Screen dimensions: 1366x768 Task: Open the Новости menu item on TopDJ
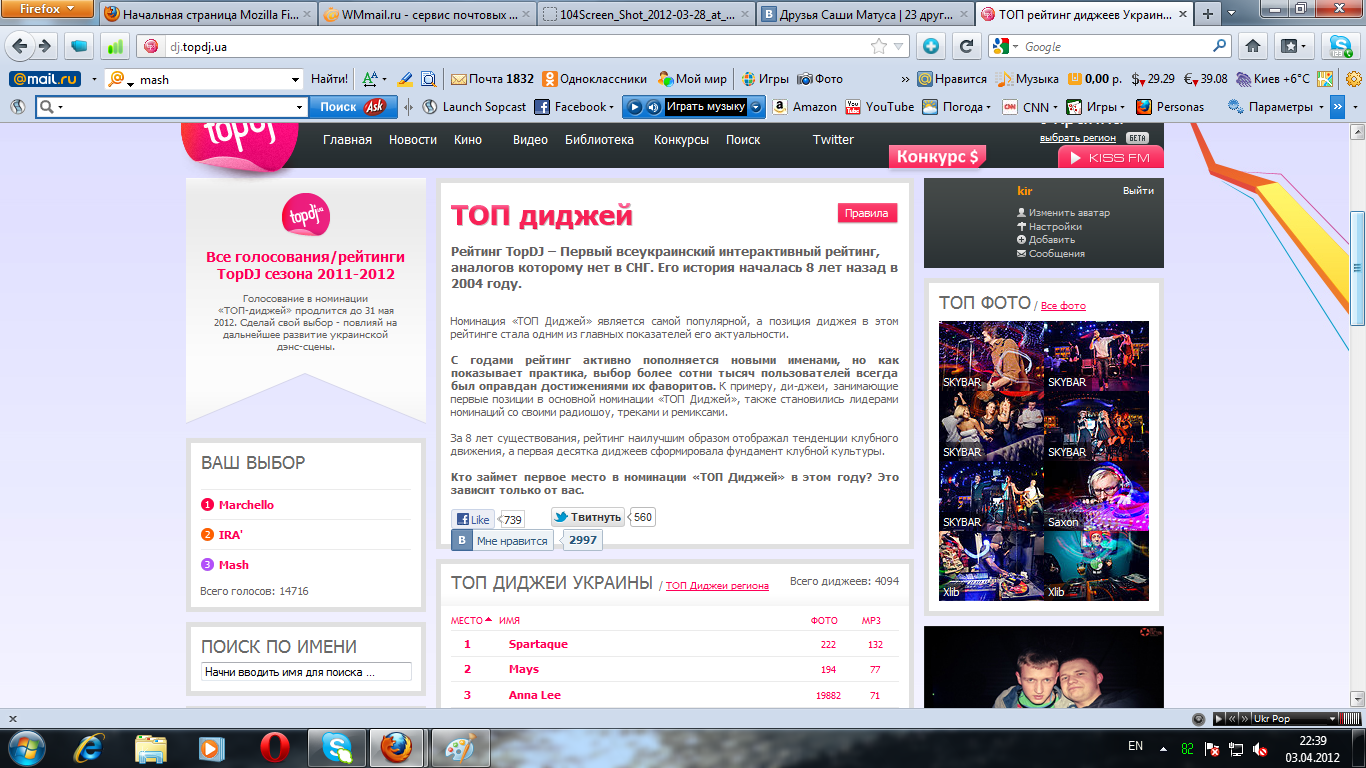(x=413, y=140)
